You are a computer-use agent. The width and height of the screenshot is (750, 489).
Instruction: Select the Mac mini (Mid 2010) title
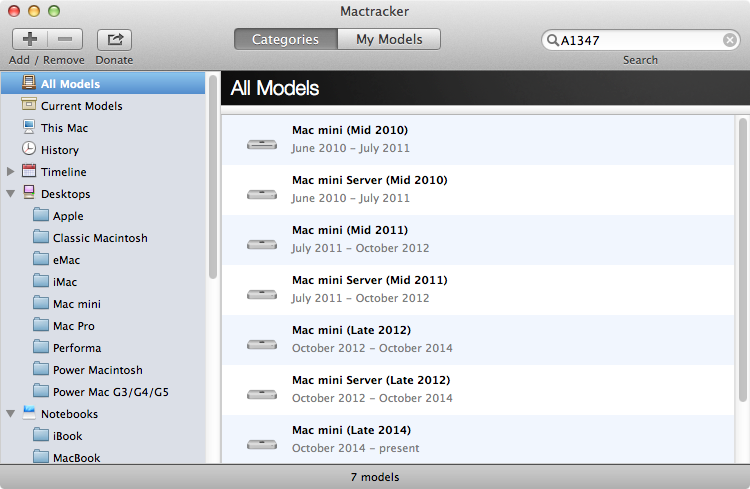click(x=350, y=130)
